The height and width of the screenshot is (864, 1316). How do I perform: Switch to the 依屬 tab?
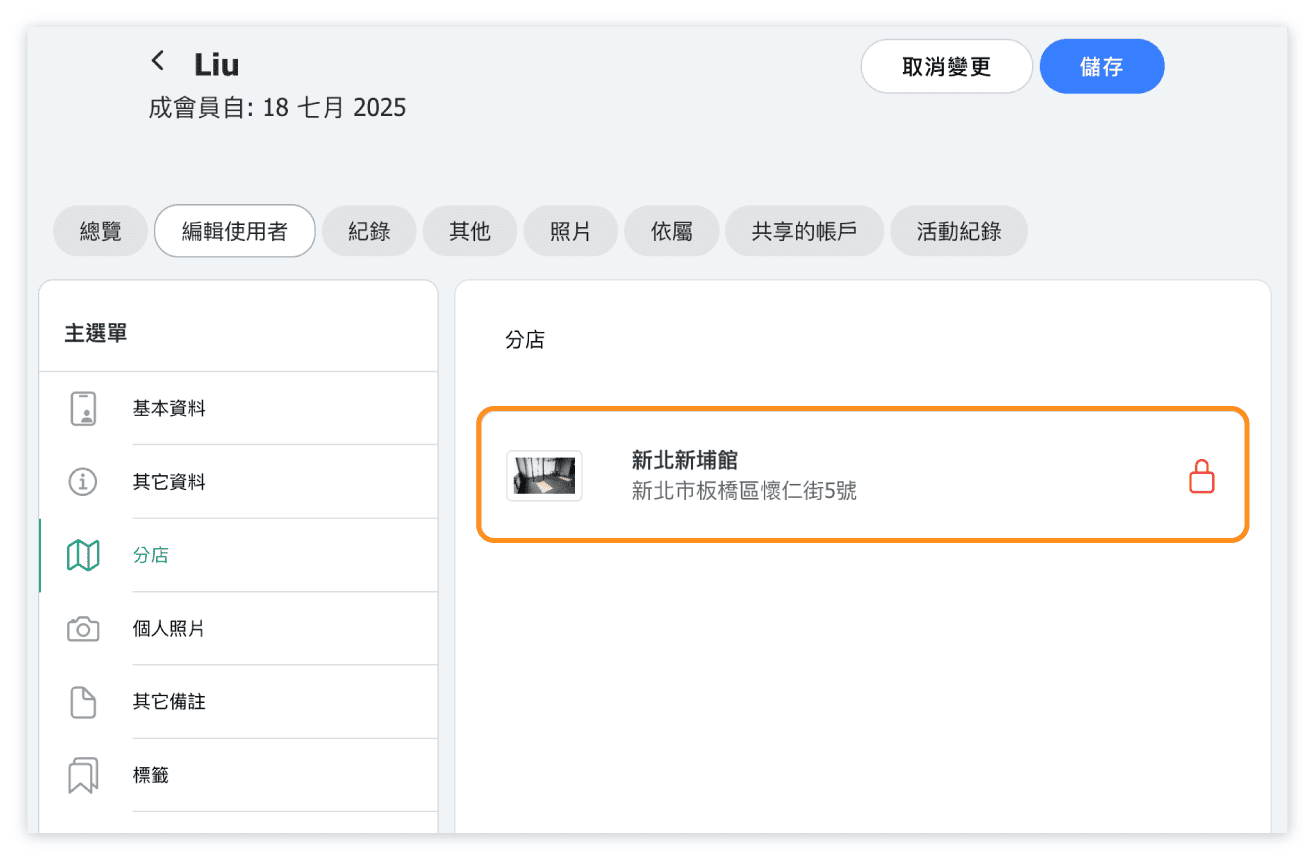(671, 232)
